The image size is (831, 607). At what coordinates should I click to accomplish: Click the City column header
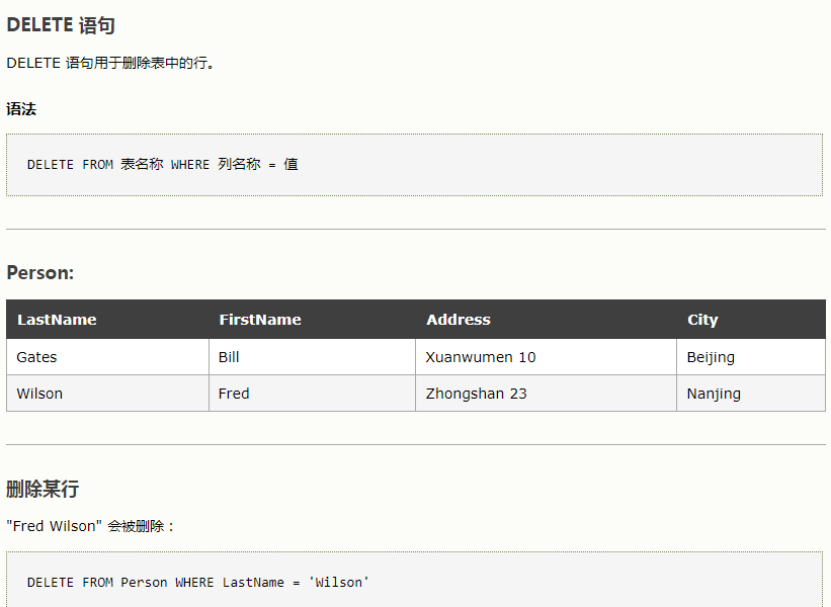pyautogui.click(x=751, y=319)
